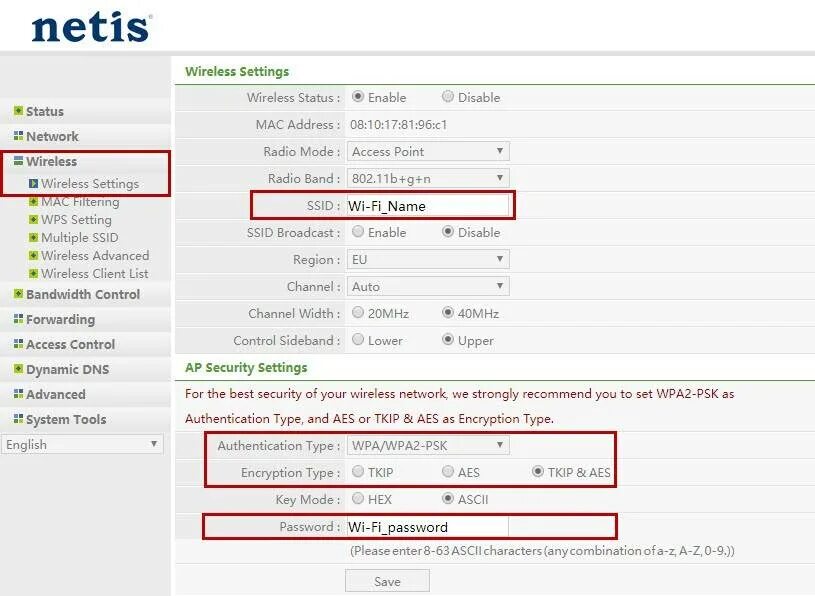Click the grid icon beside Forwarding
The image size is (815, 596).
pyautogui.click(x=18, y=319)
